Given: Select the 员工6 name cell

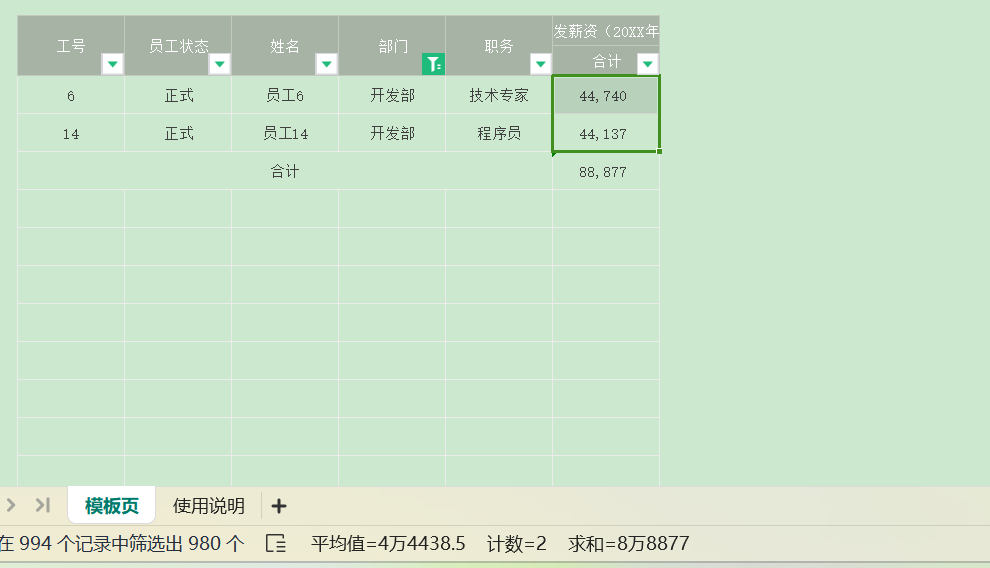Looking at the screenshot, I should 285,95.
